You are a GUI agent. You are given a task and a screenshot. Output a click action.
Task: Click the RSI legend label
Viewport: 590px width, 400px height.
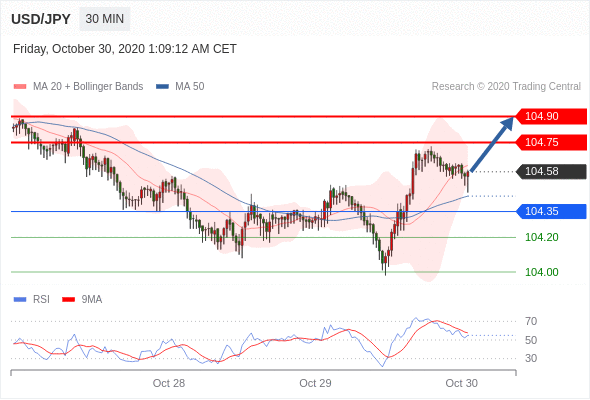click(41, 300)
